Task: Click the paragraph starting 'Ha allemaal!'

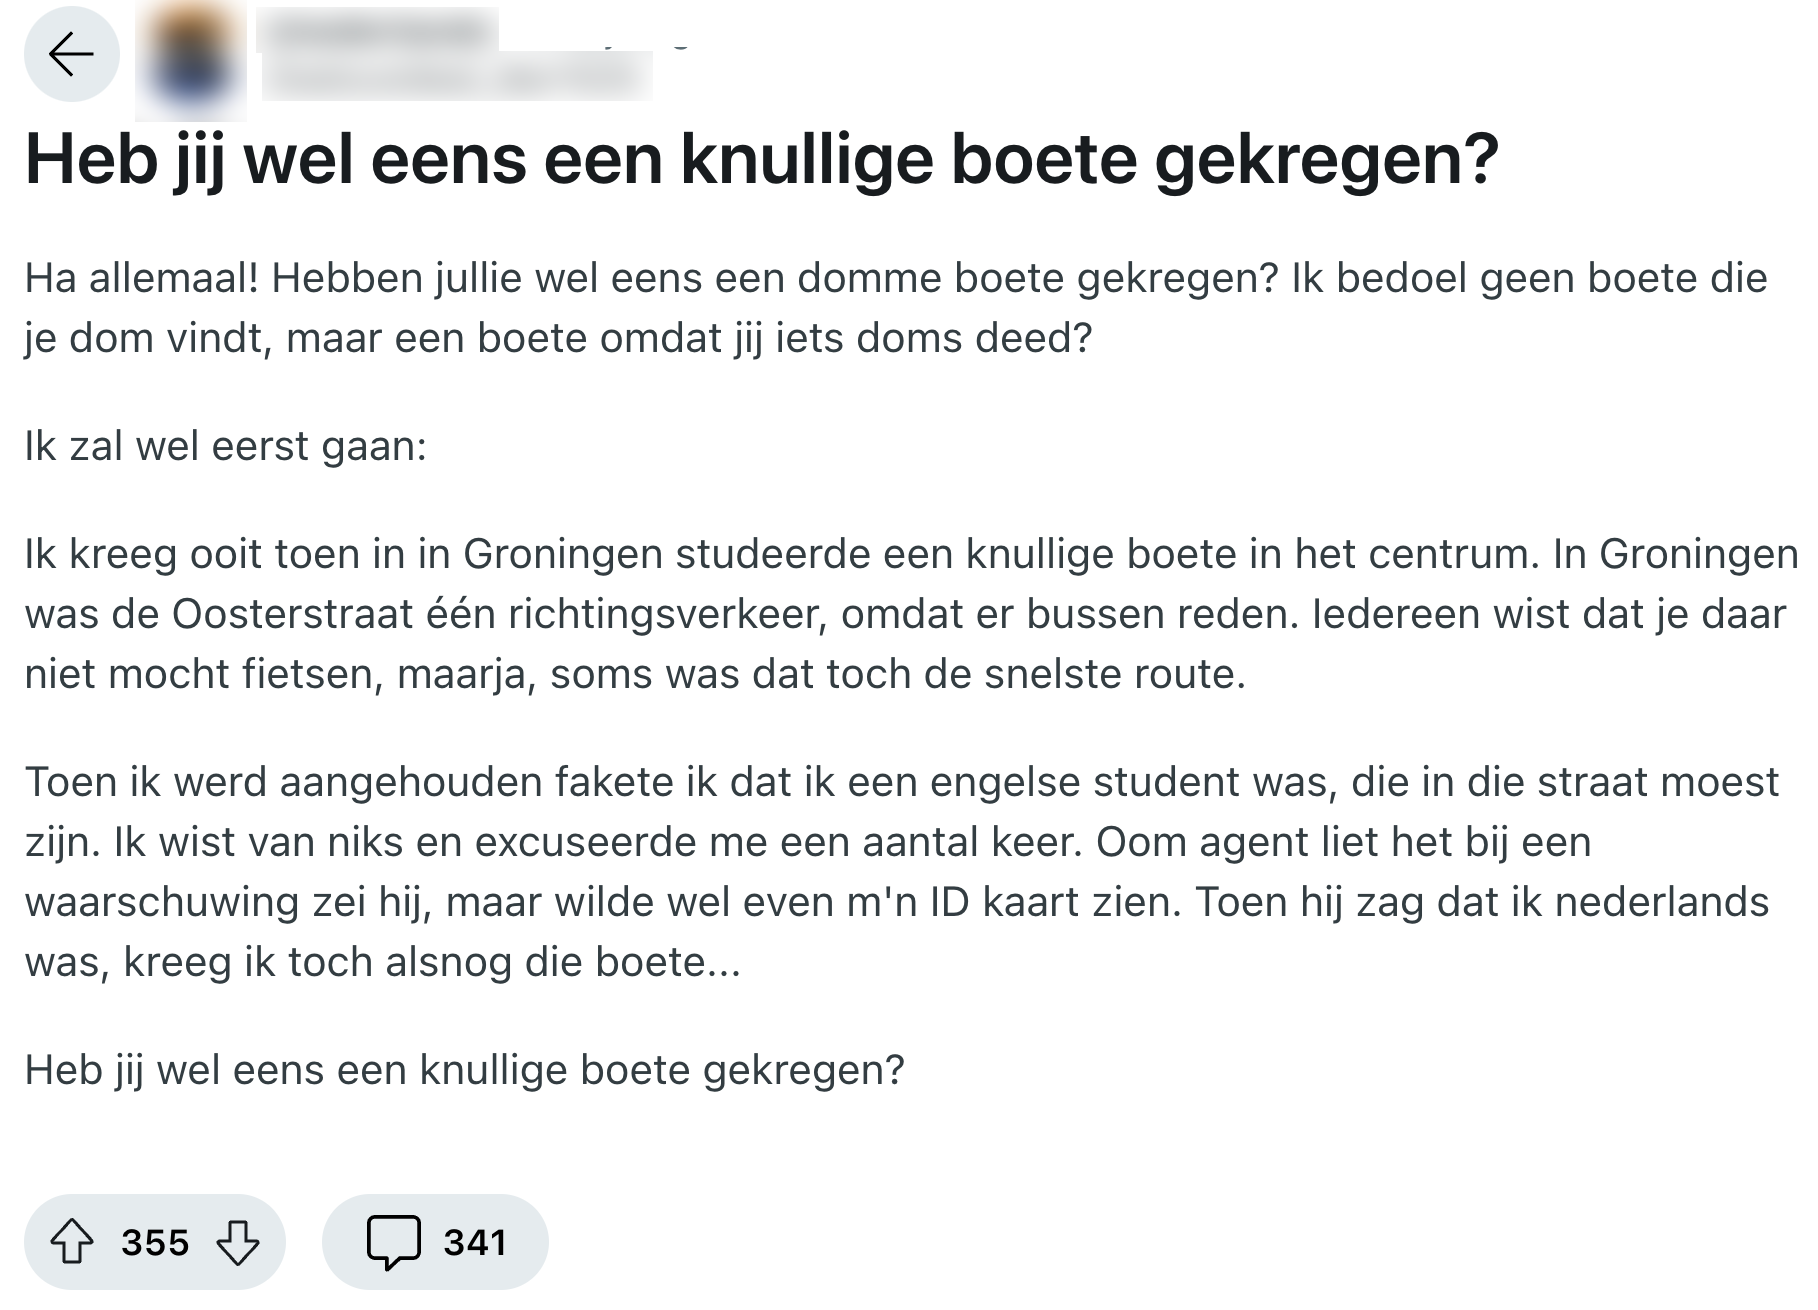Action: pyautogui.click(x=896, y=308)
